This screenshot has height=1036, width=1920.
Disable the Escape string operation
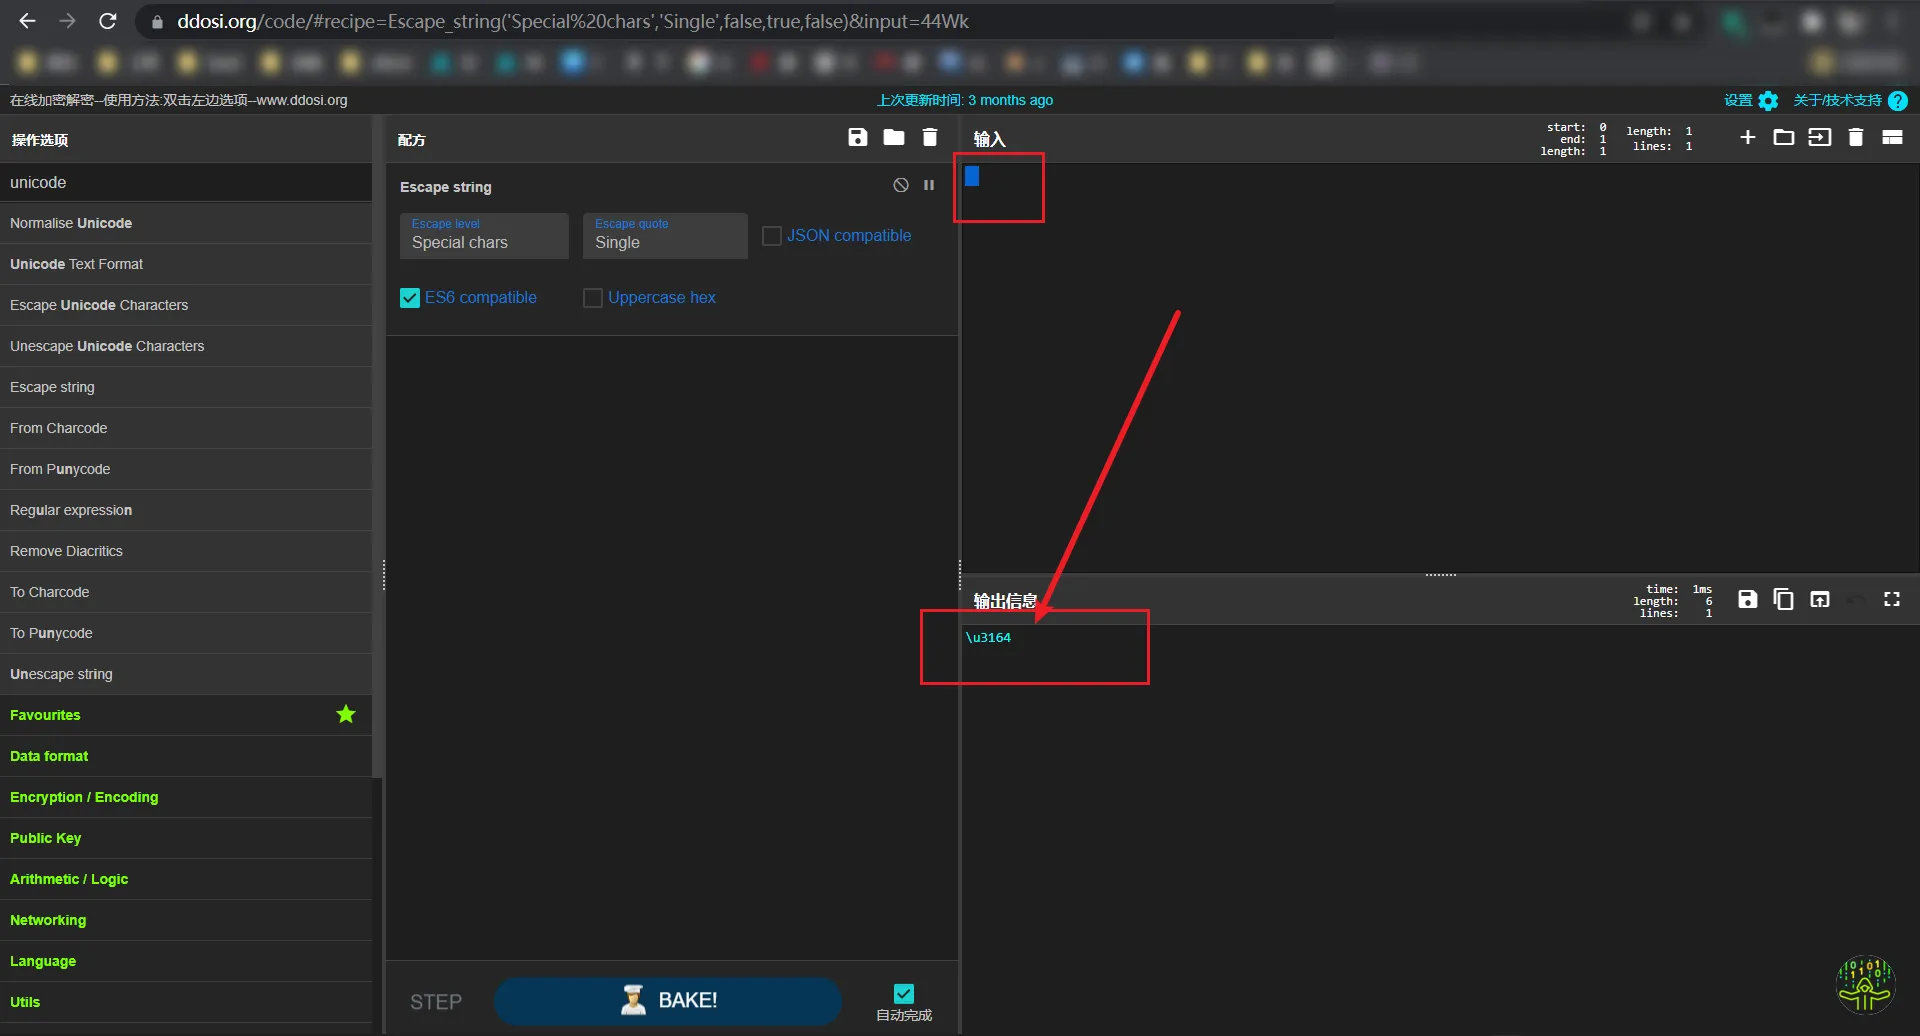pos(900,185)
